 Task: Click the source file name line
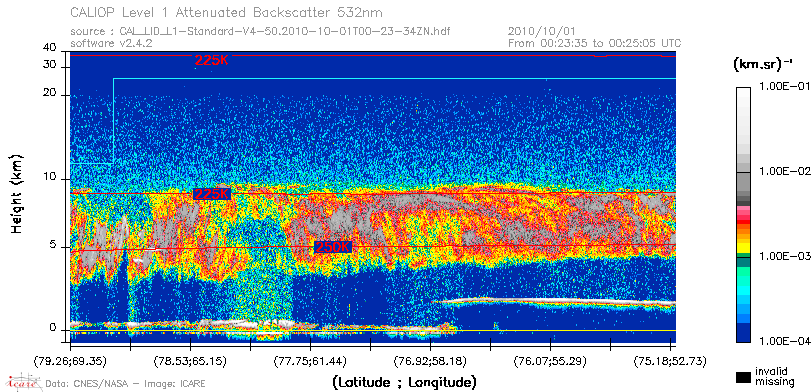(x=260, y=32)
